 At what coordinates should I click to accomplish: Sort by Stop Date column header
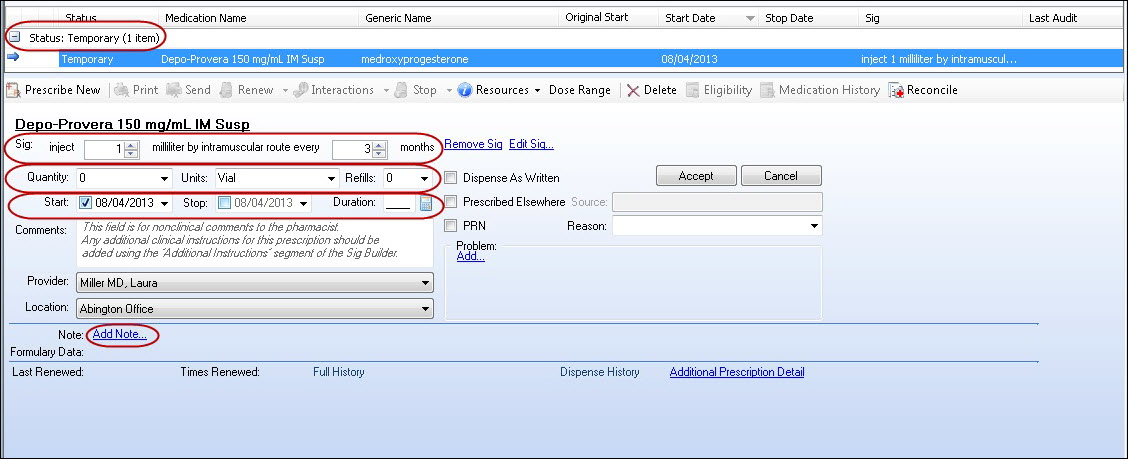809,18
